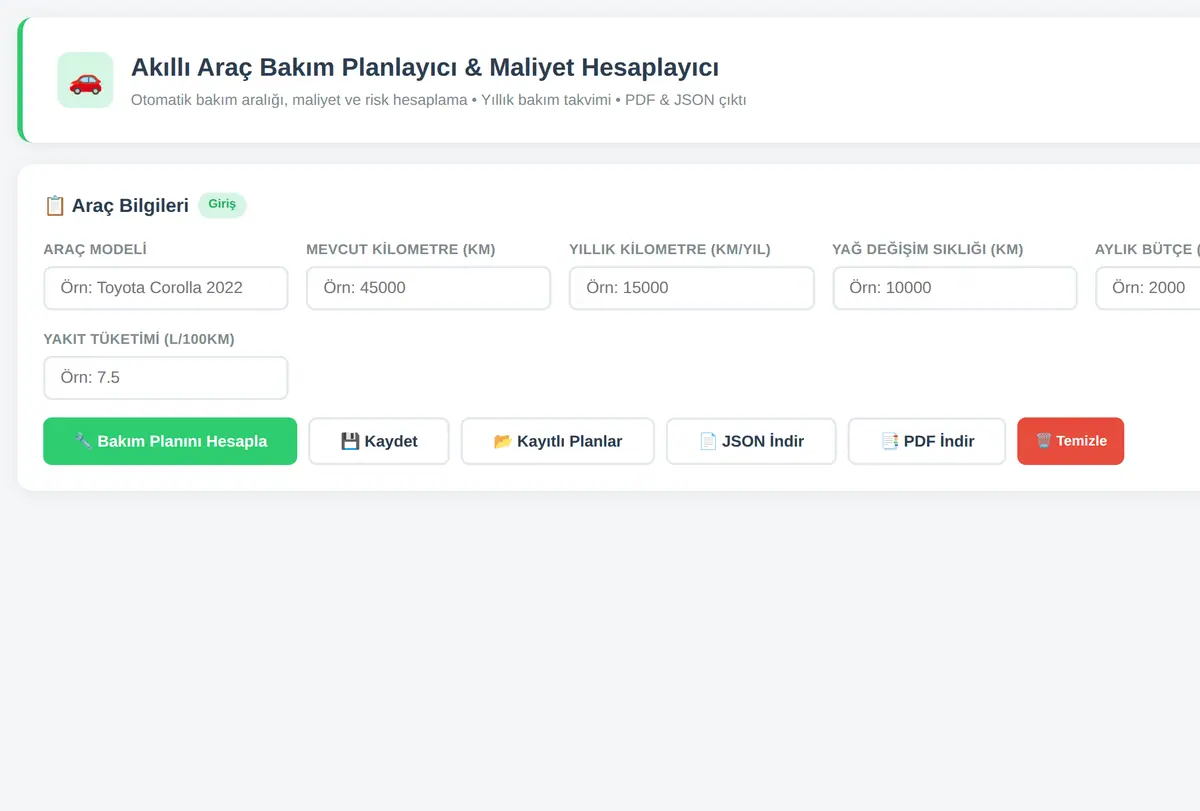Click the Bakım Planını Hesapla button
The image size is (1200, 811).
[x=170, y=441]
